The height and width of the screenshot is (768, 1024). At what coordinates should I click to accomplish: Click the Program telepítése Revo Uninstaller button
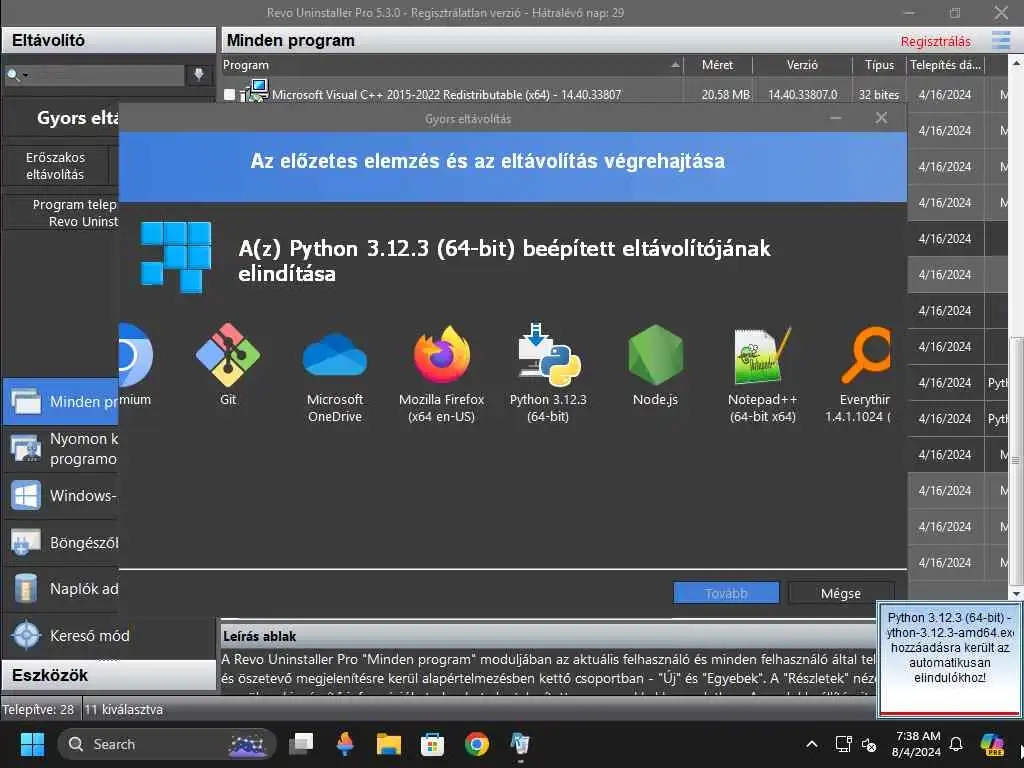(62, 213)
